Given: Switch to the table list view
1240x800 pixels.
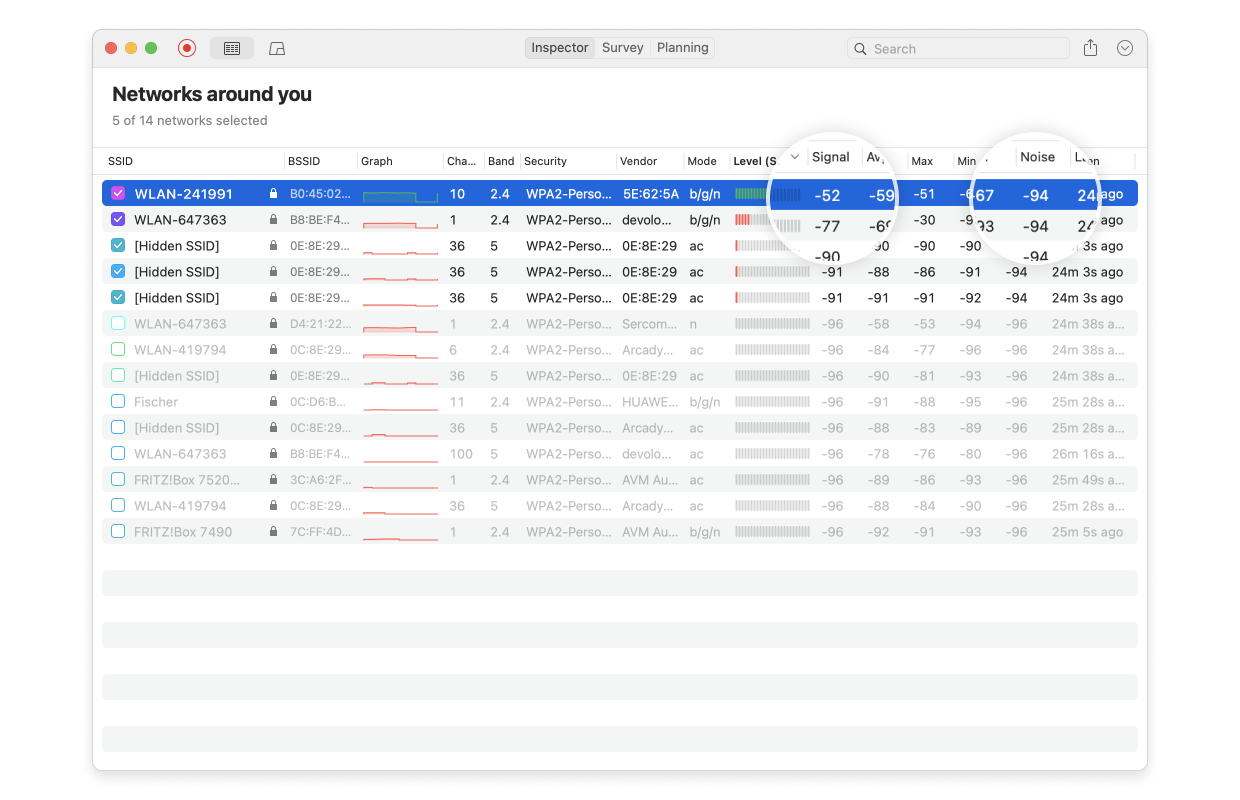Looking at the screenshot, I should (x=232, y=48).
